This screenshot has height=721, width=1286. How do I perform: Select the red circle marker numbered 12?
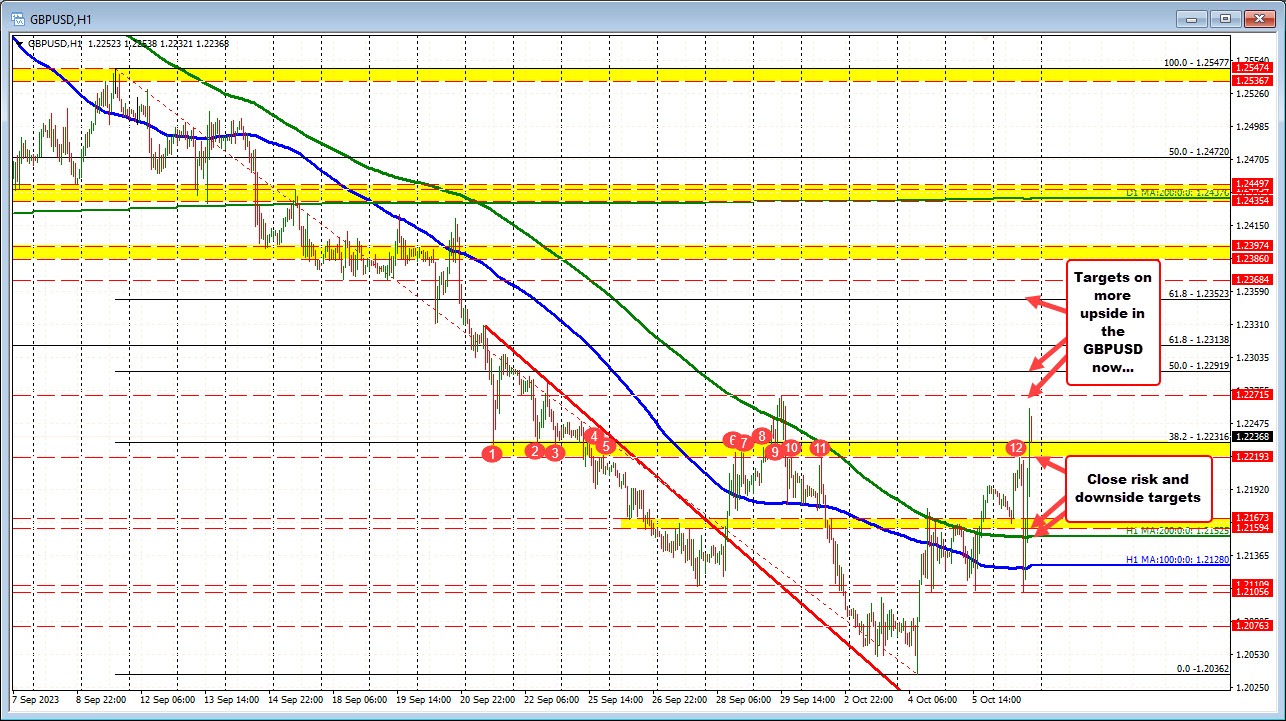tap(1016, 446)
